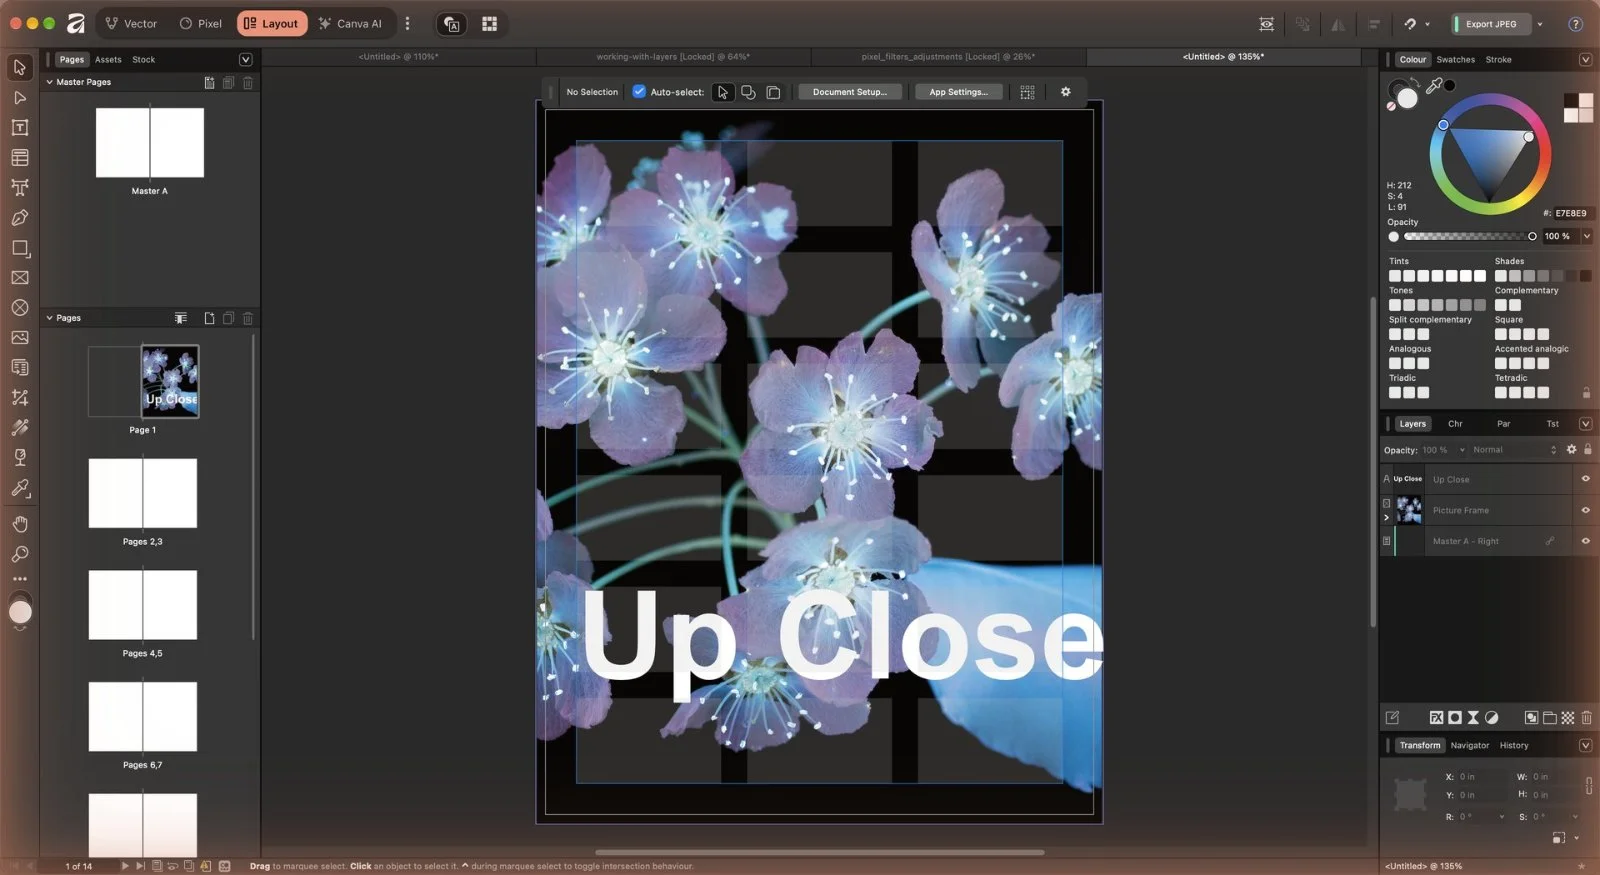Open the colour Opacity percentage dropdown
The image size is (1600, 875).
point(1586,237)
